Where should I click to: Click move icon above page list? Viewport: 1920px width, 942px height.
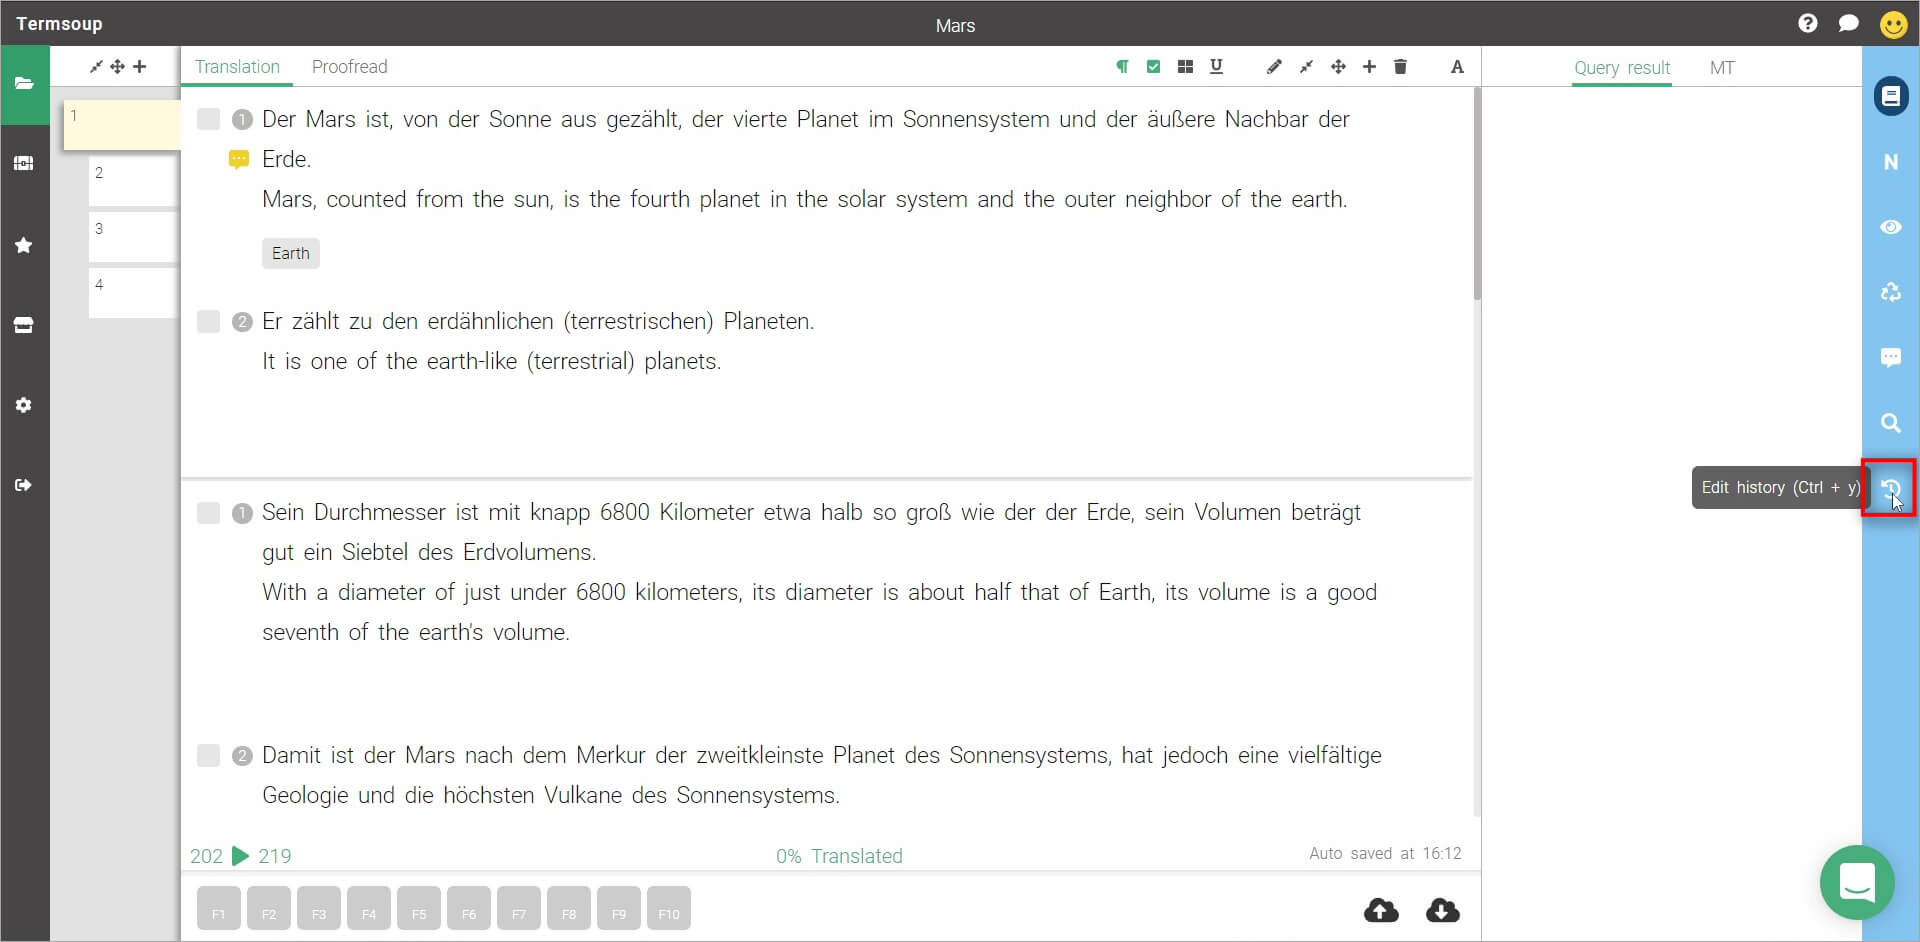[x=117, y=67]
